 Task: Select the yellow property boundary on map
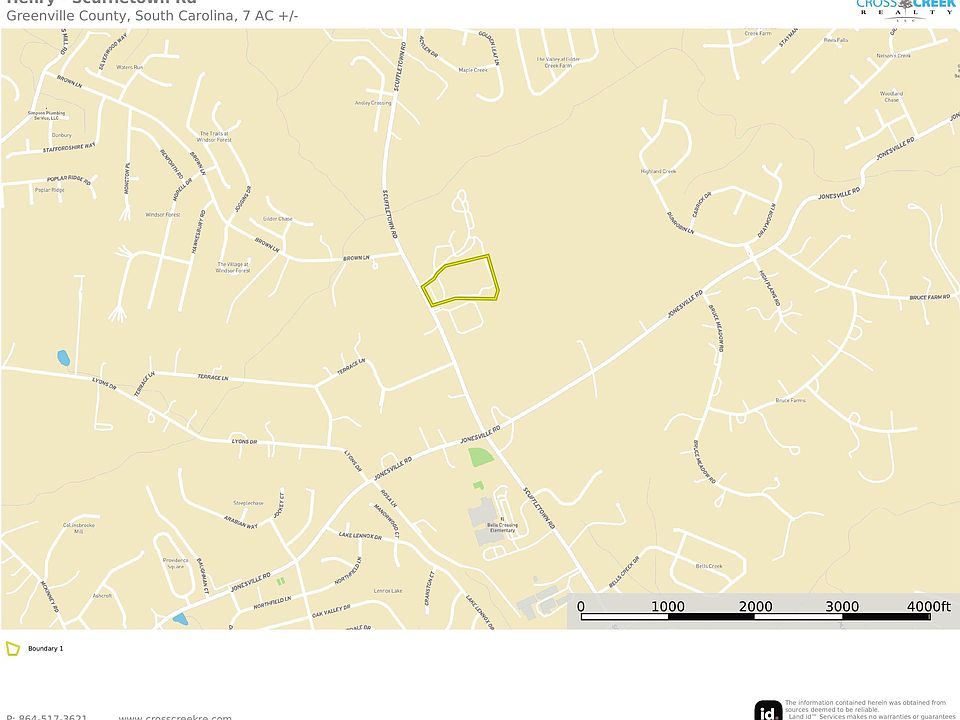(460, 280)
